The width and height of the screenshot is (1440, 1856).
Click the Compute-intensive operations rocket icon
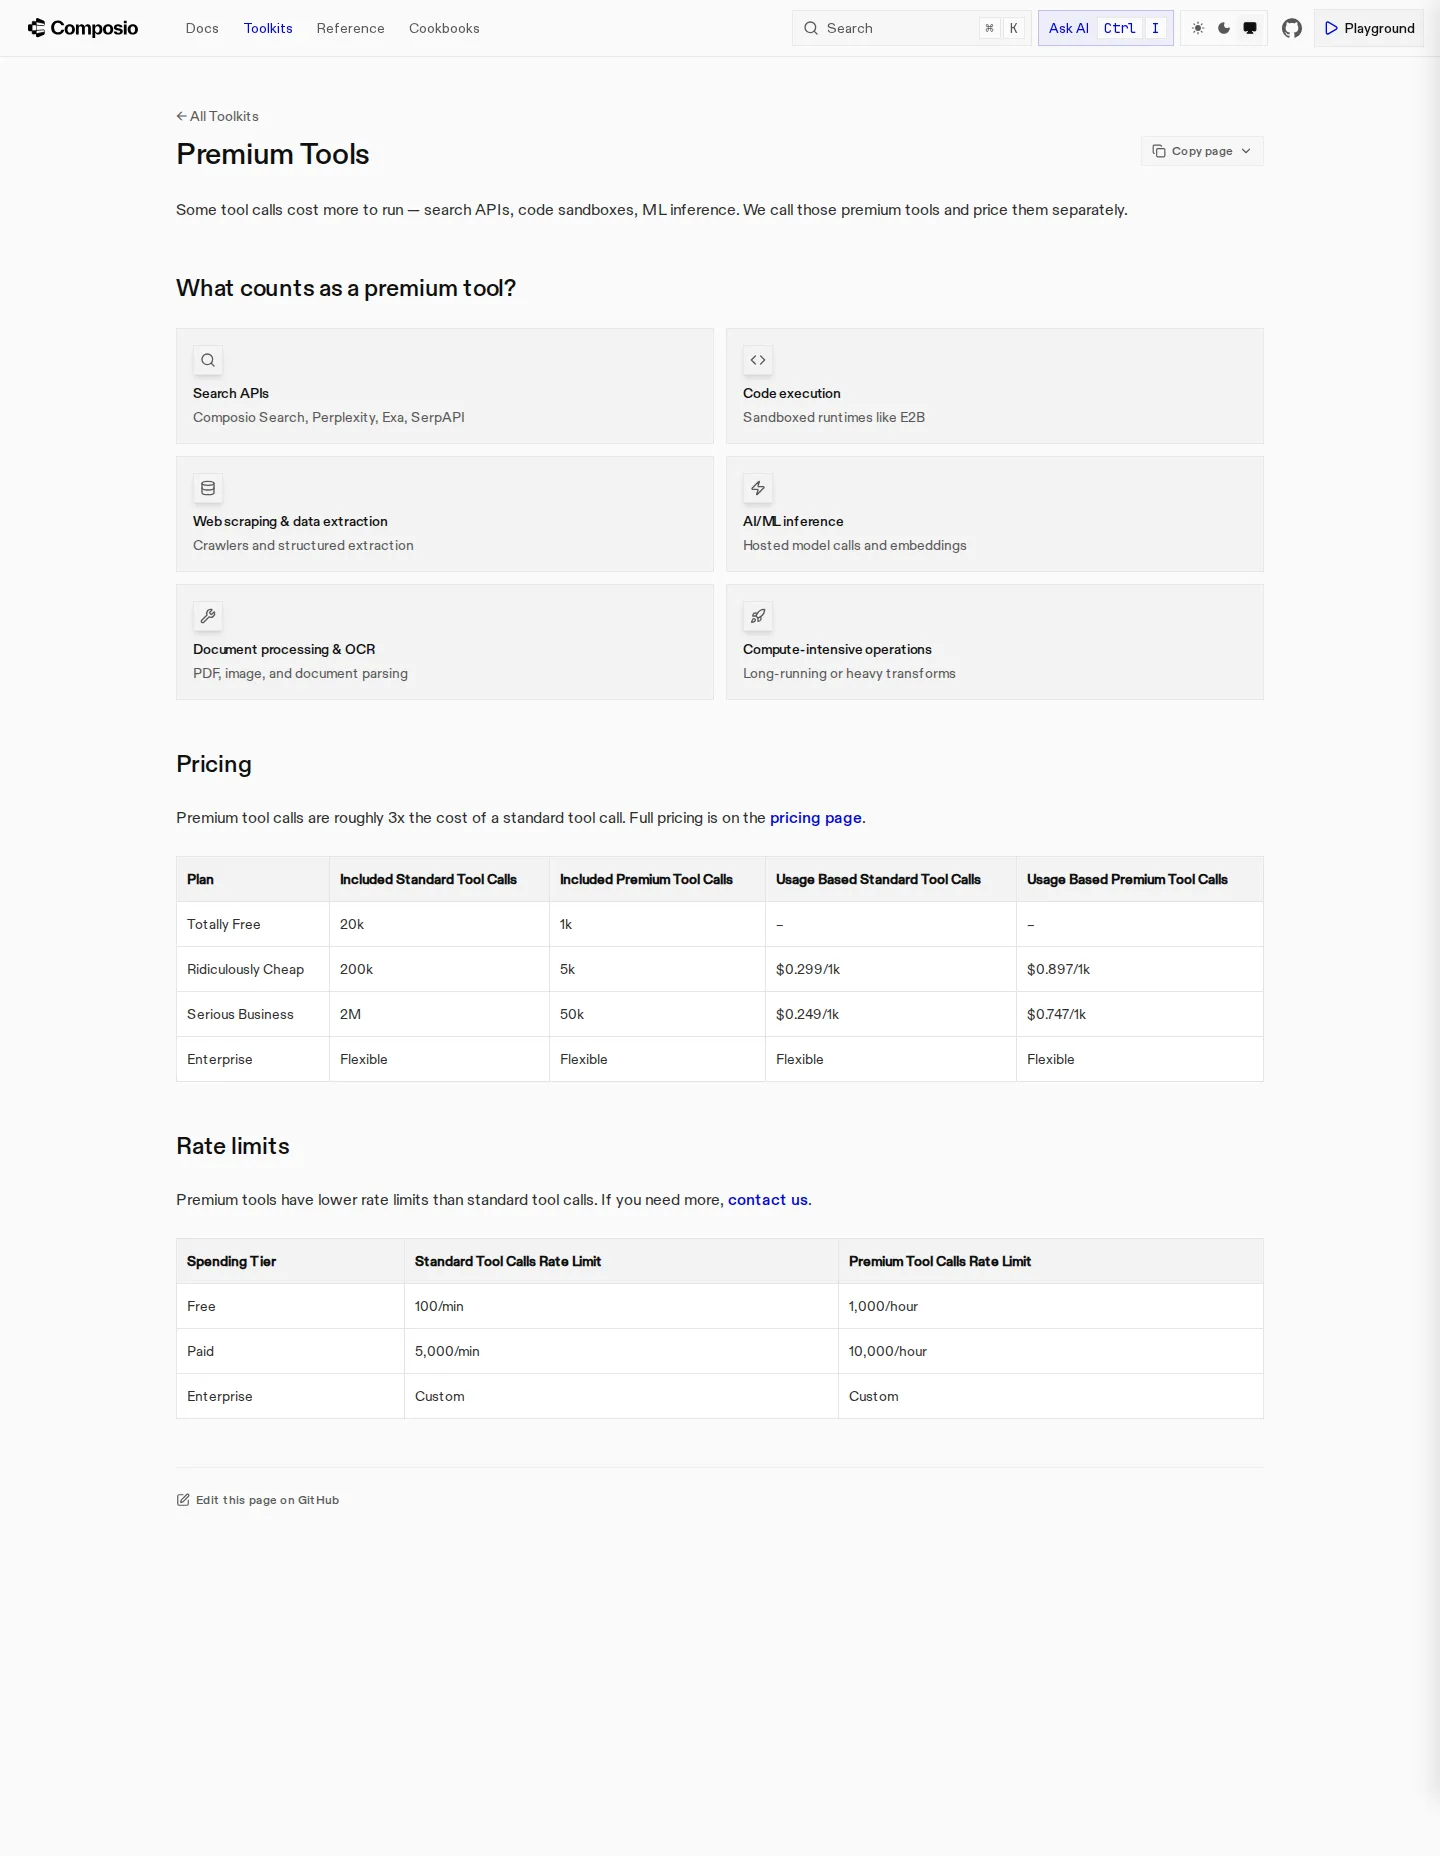coord(758,616)
